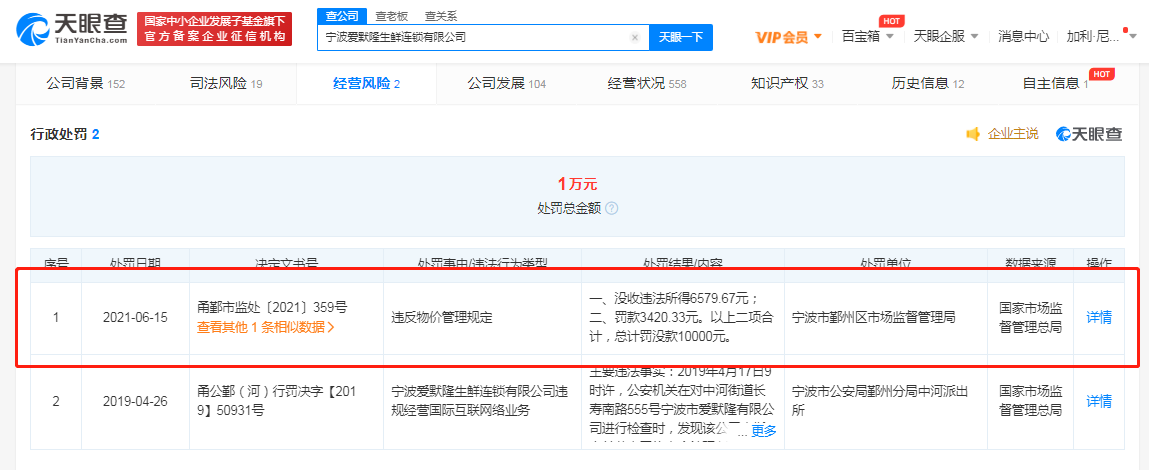Open 详情 for the 2021-06-15 penalty
Screen dimensions: 1149x470
click(1099, 317)
